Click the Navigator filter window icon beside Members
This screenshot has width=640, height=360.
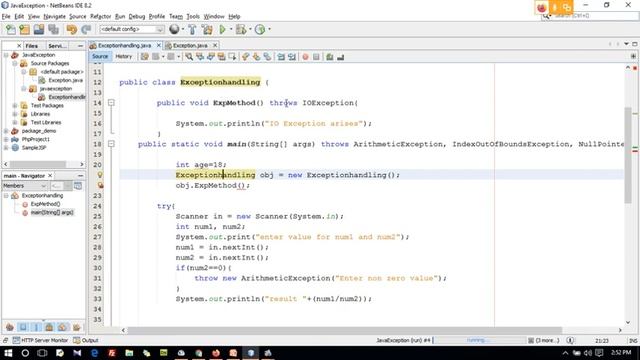[78, 186]
